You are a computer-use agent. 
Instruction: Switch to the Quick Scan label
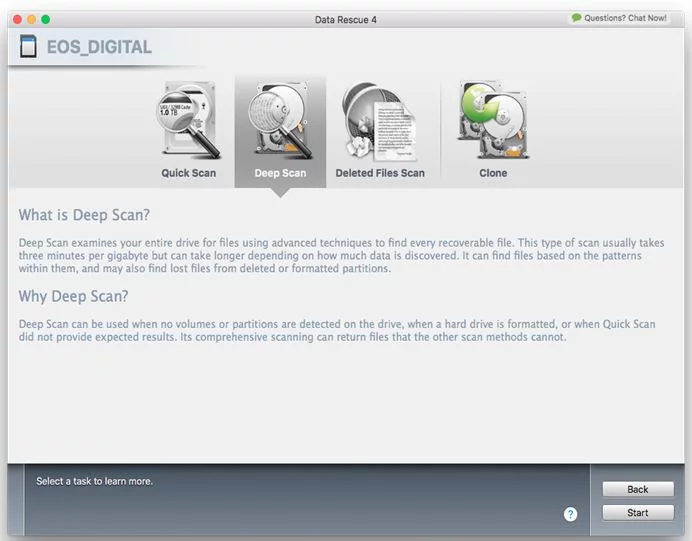point(188,173)
